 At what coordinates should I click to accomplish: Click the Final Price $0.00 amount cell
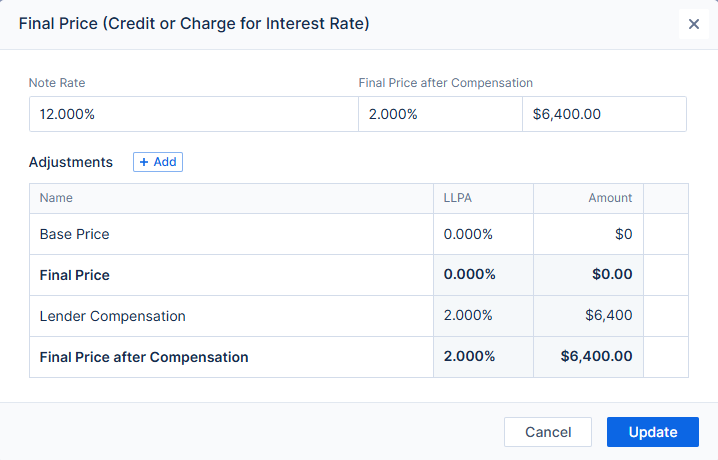[x=588, y=275]
